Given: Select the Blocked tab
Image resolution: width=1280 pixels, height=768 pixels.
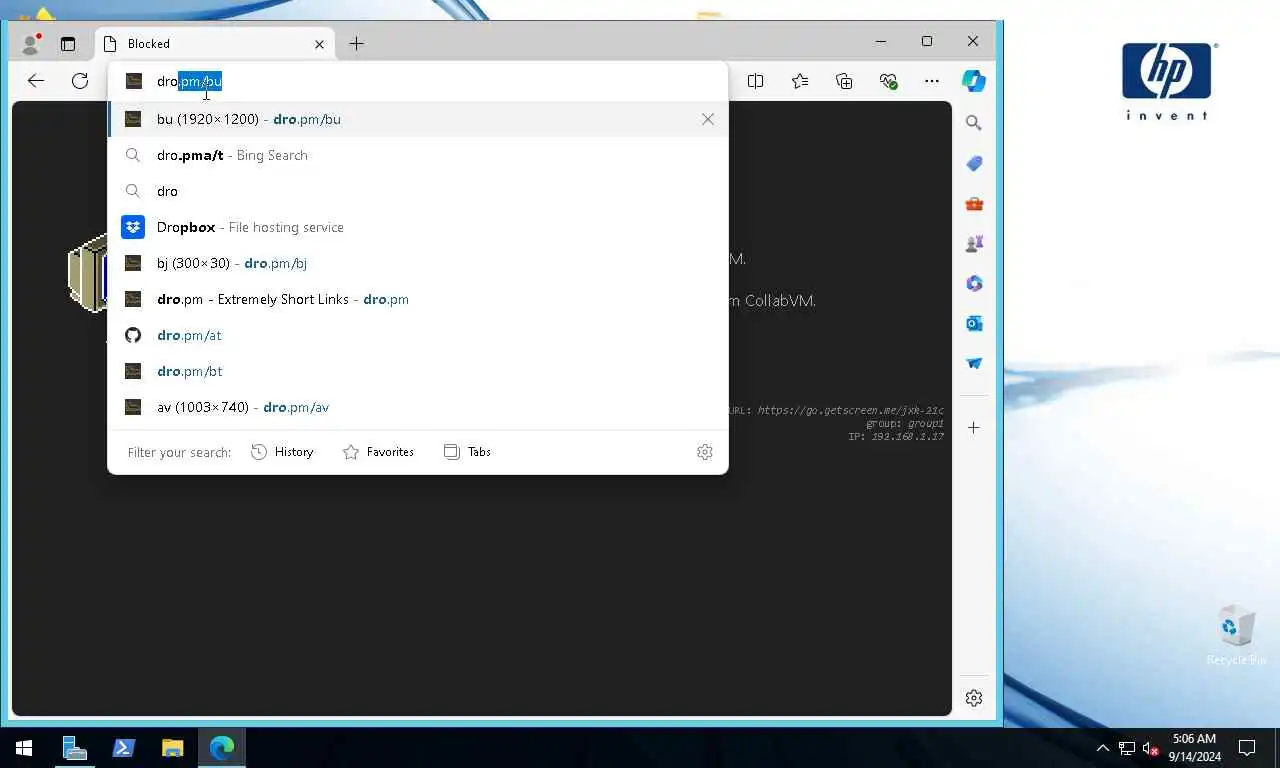Looking at the screenshot, I should (x=215, y=44).
